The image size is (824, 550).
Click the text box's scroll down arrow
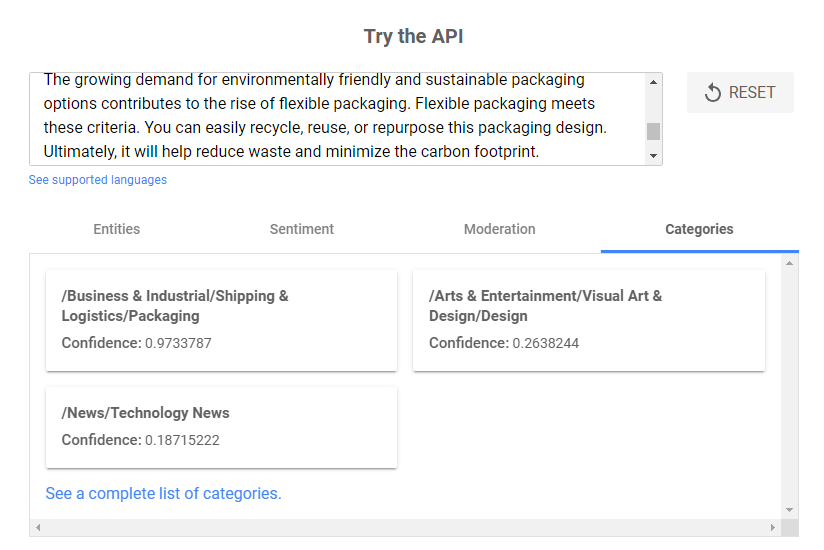pyautogui.click(x=653, y=155)
